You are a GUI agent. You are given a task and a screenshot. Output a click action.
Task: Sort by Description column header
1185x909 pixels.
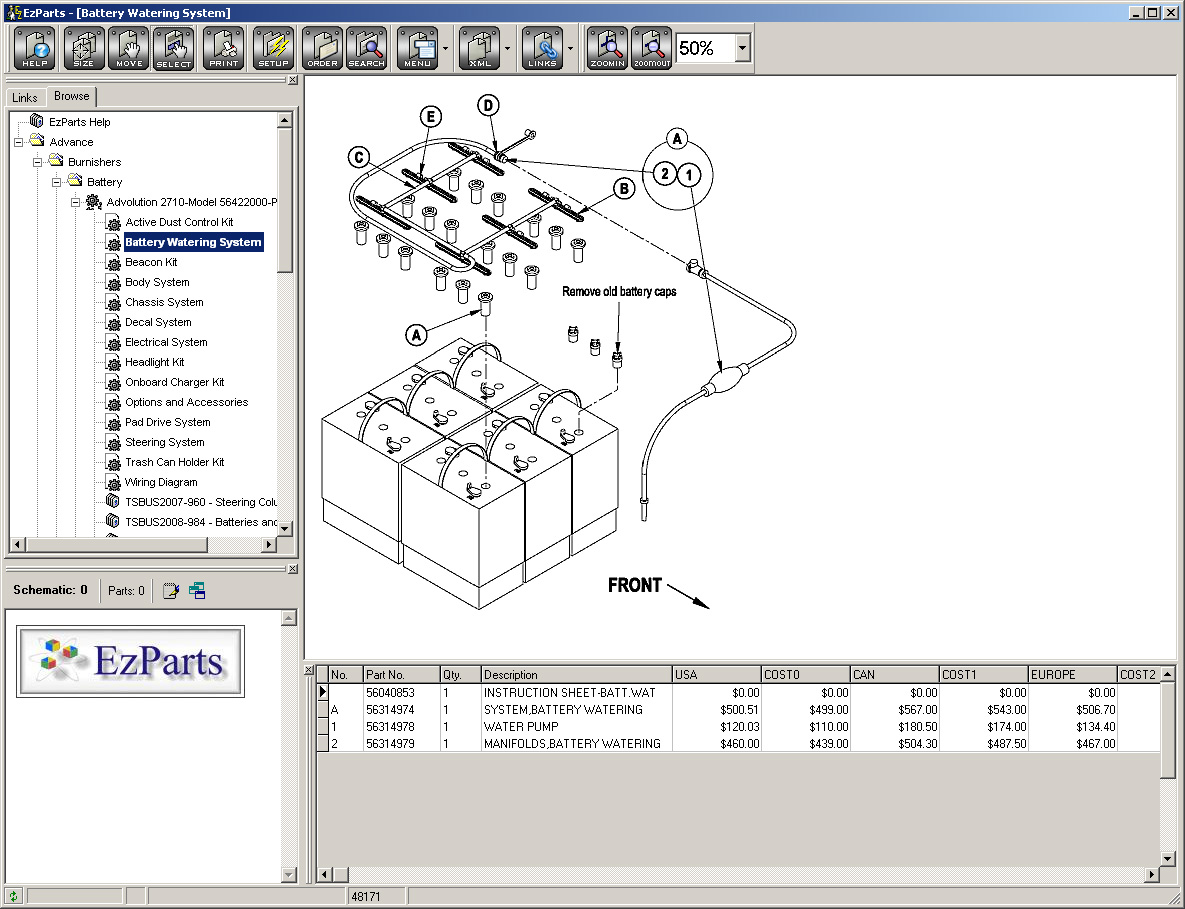pos(577,675)
